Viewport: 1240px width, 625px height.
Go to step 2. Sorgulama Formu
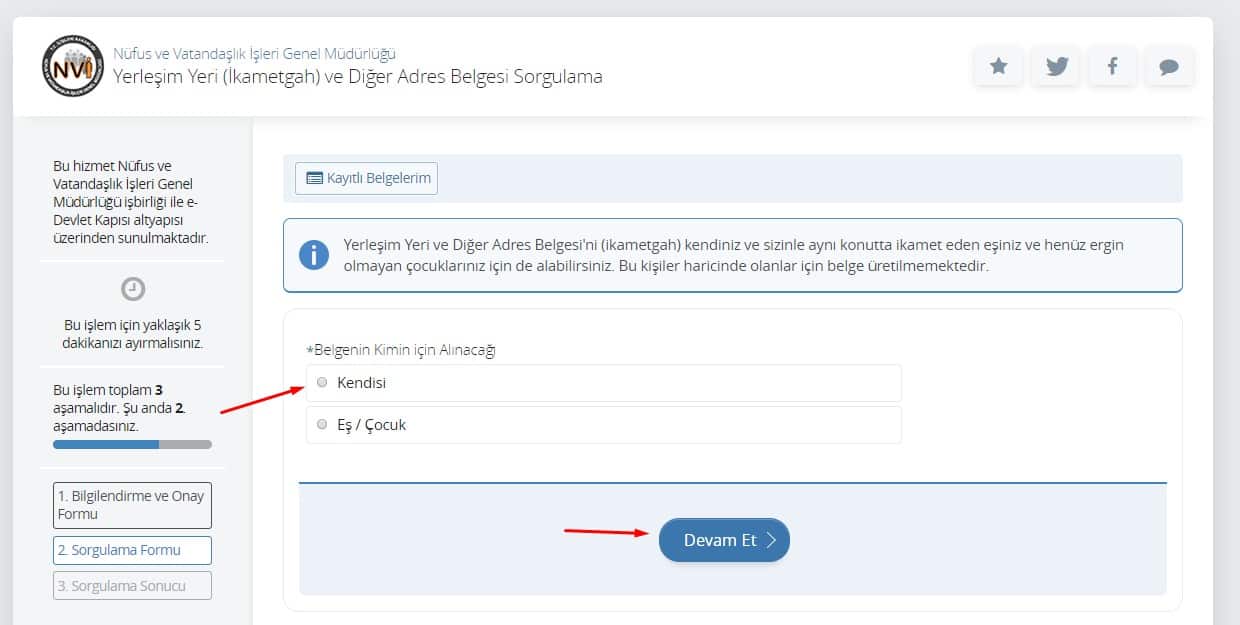coord(132,550)
